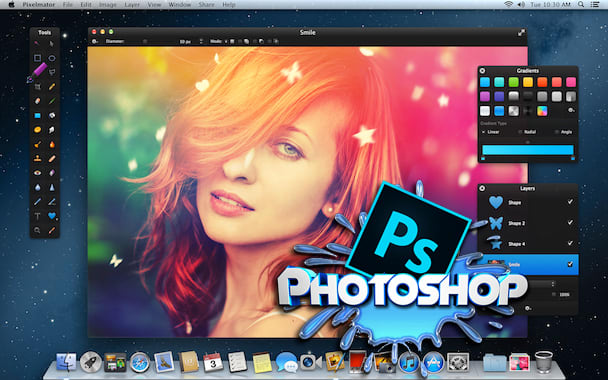Open the Share menu
This screenshot has height=380, width=608.
click(x=206, y=5)
